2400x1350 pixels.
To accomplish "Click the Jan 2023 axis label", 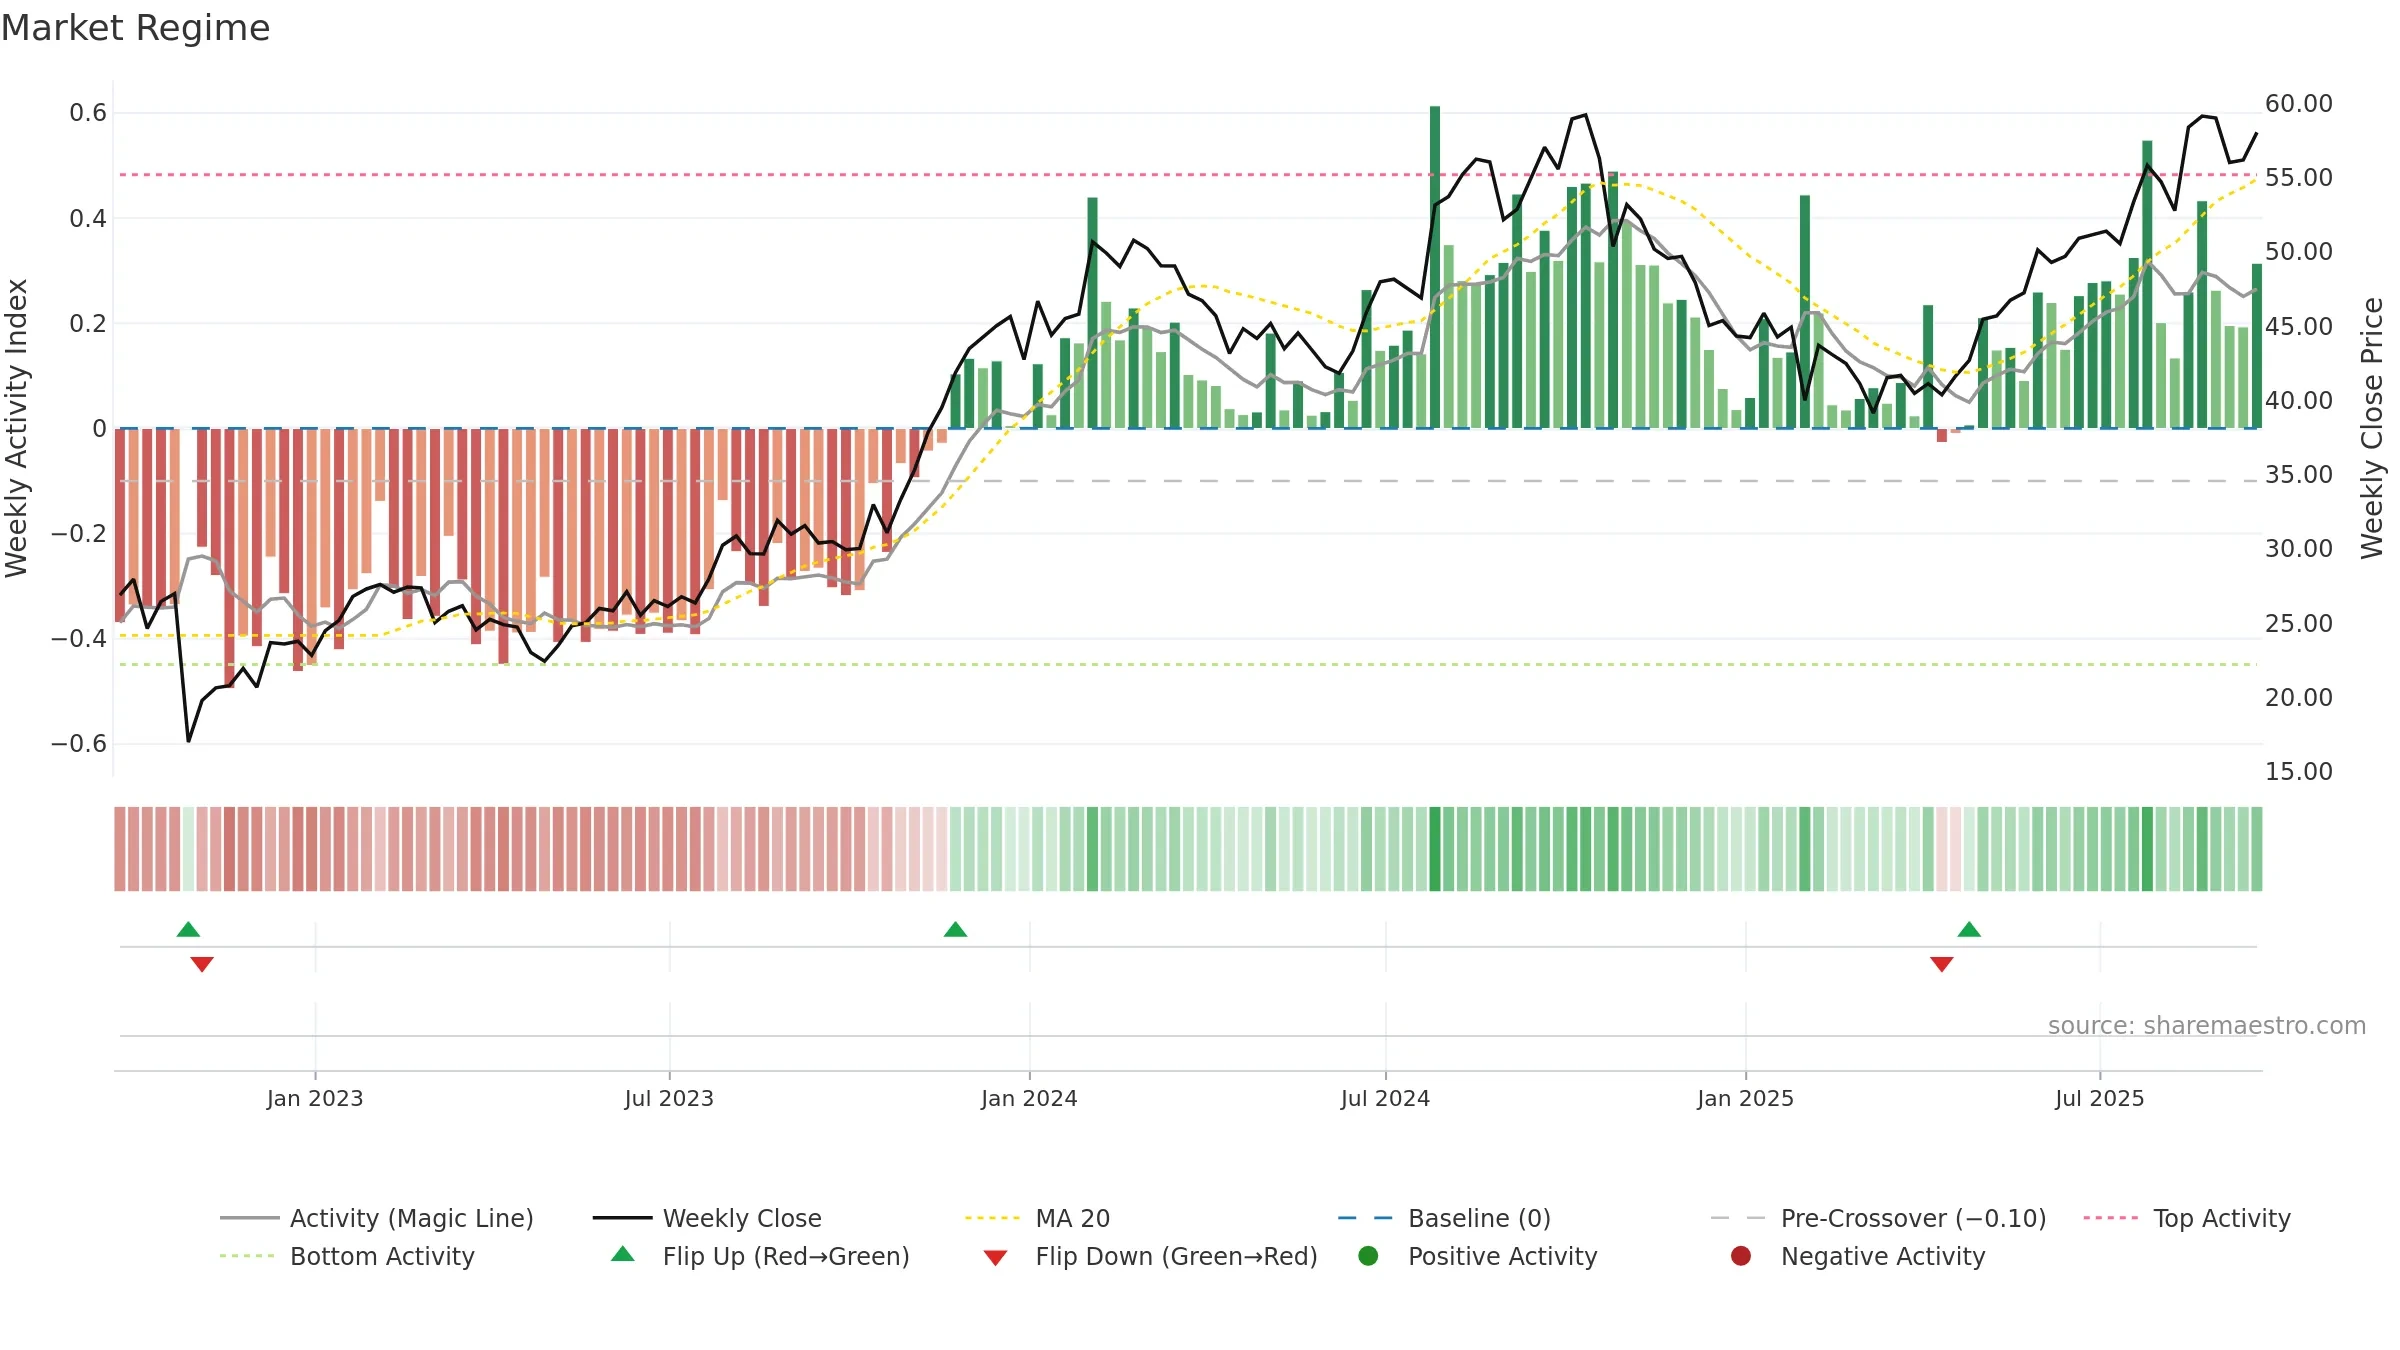I will (315, 1099).
